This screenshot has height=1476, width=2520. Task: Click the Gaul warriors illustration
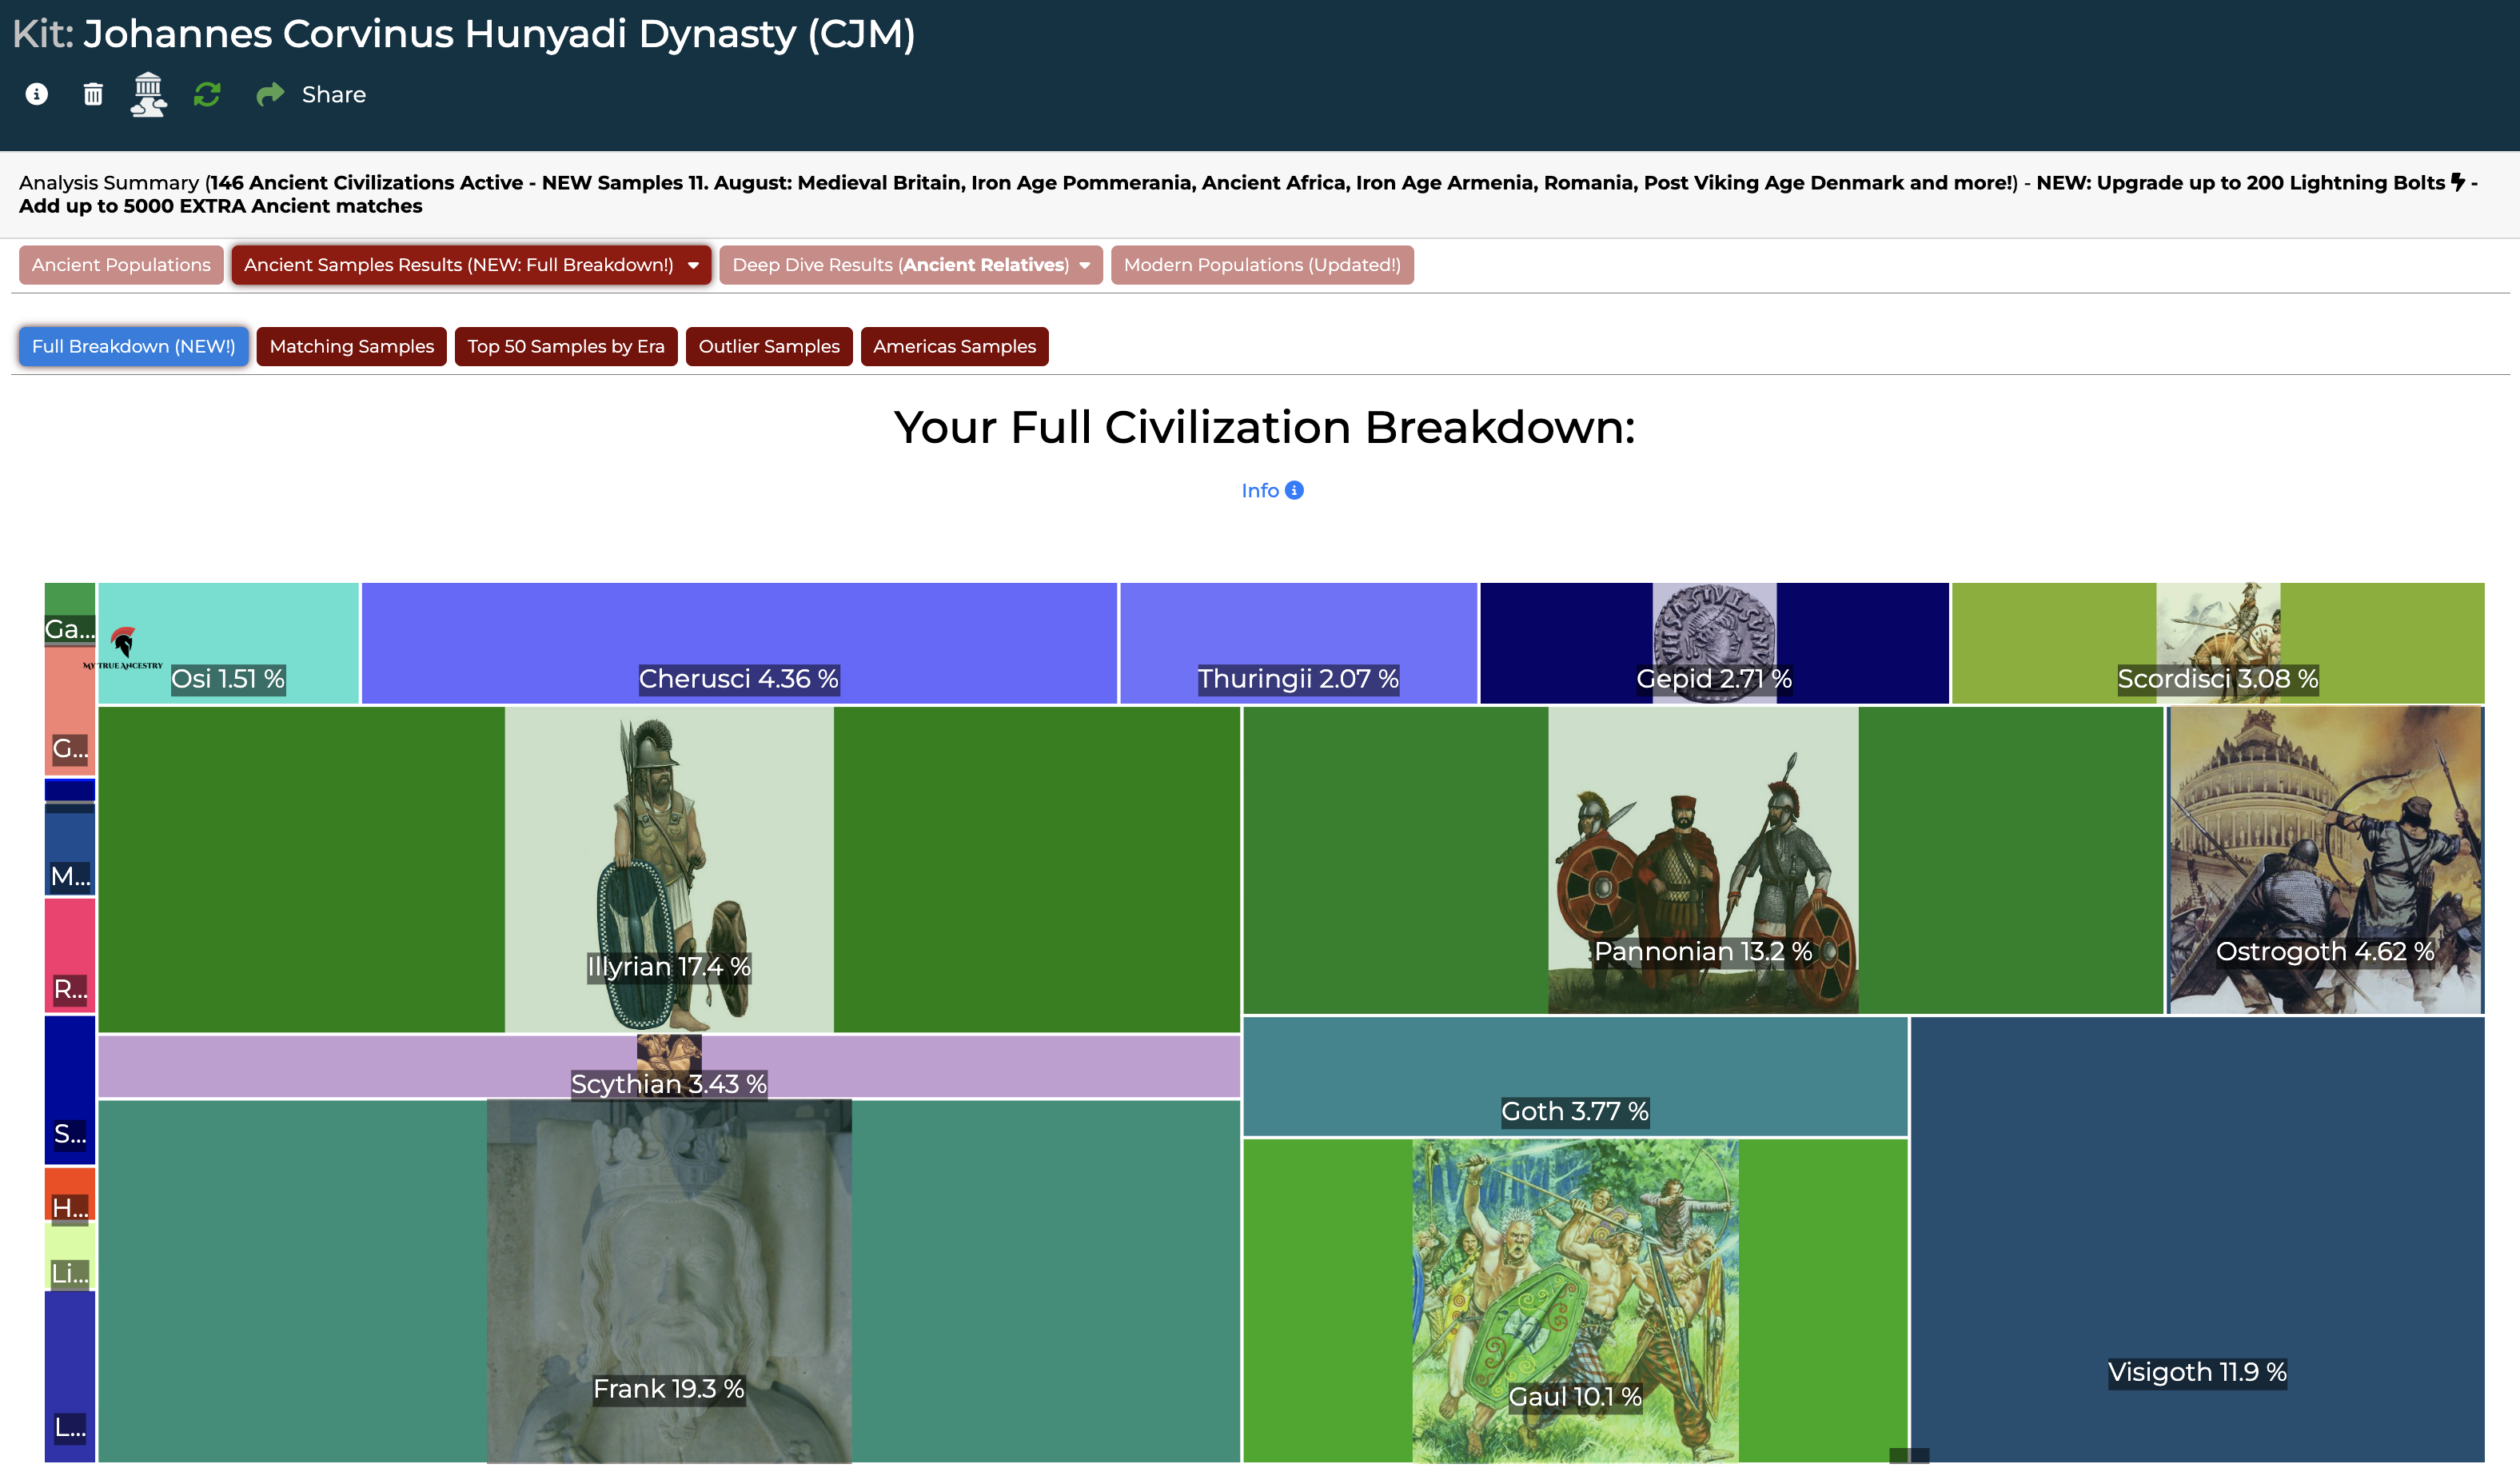click(1575, 1301)
